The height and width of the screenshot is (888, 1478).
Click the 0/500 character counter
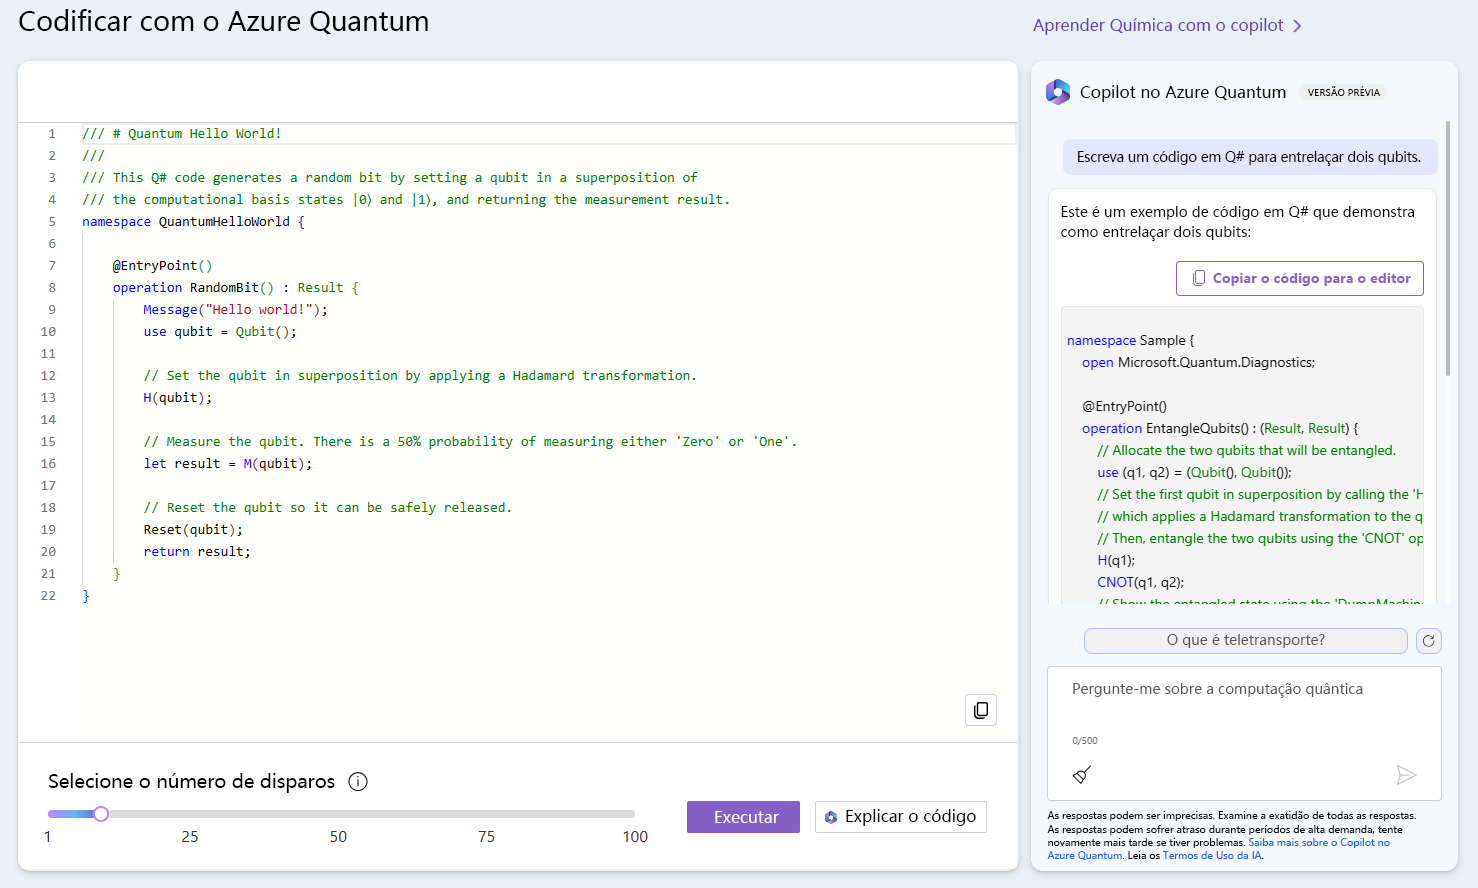[1084, 741]
